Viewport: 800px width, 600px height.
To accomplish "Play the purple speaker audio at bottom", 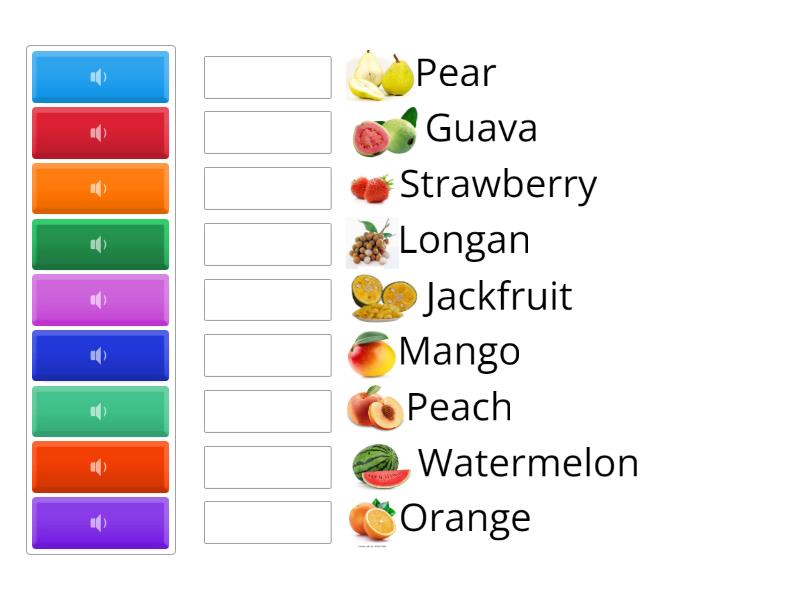I will [x=100, y=522].
